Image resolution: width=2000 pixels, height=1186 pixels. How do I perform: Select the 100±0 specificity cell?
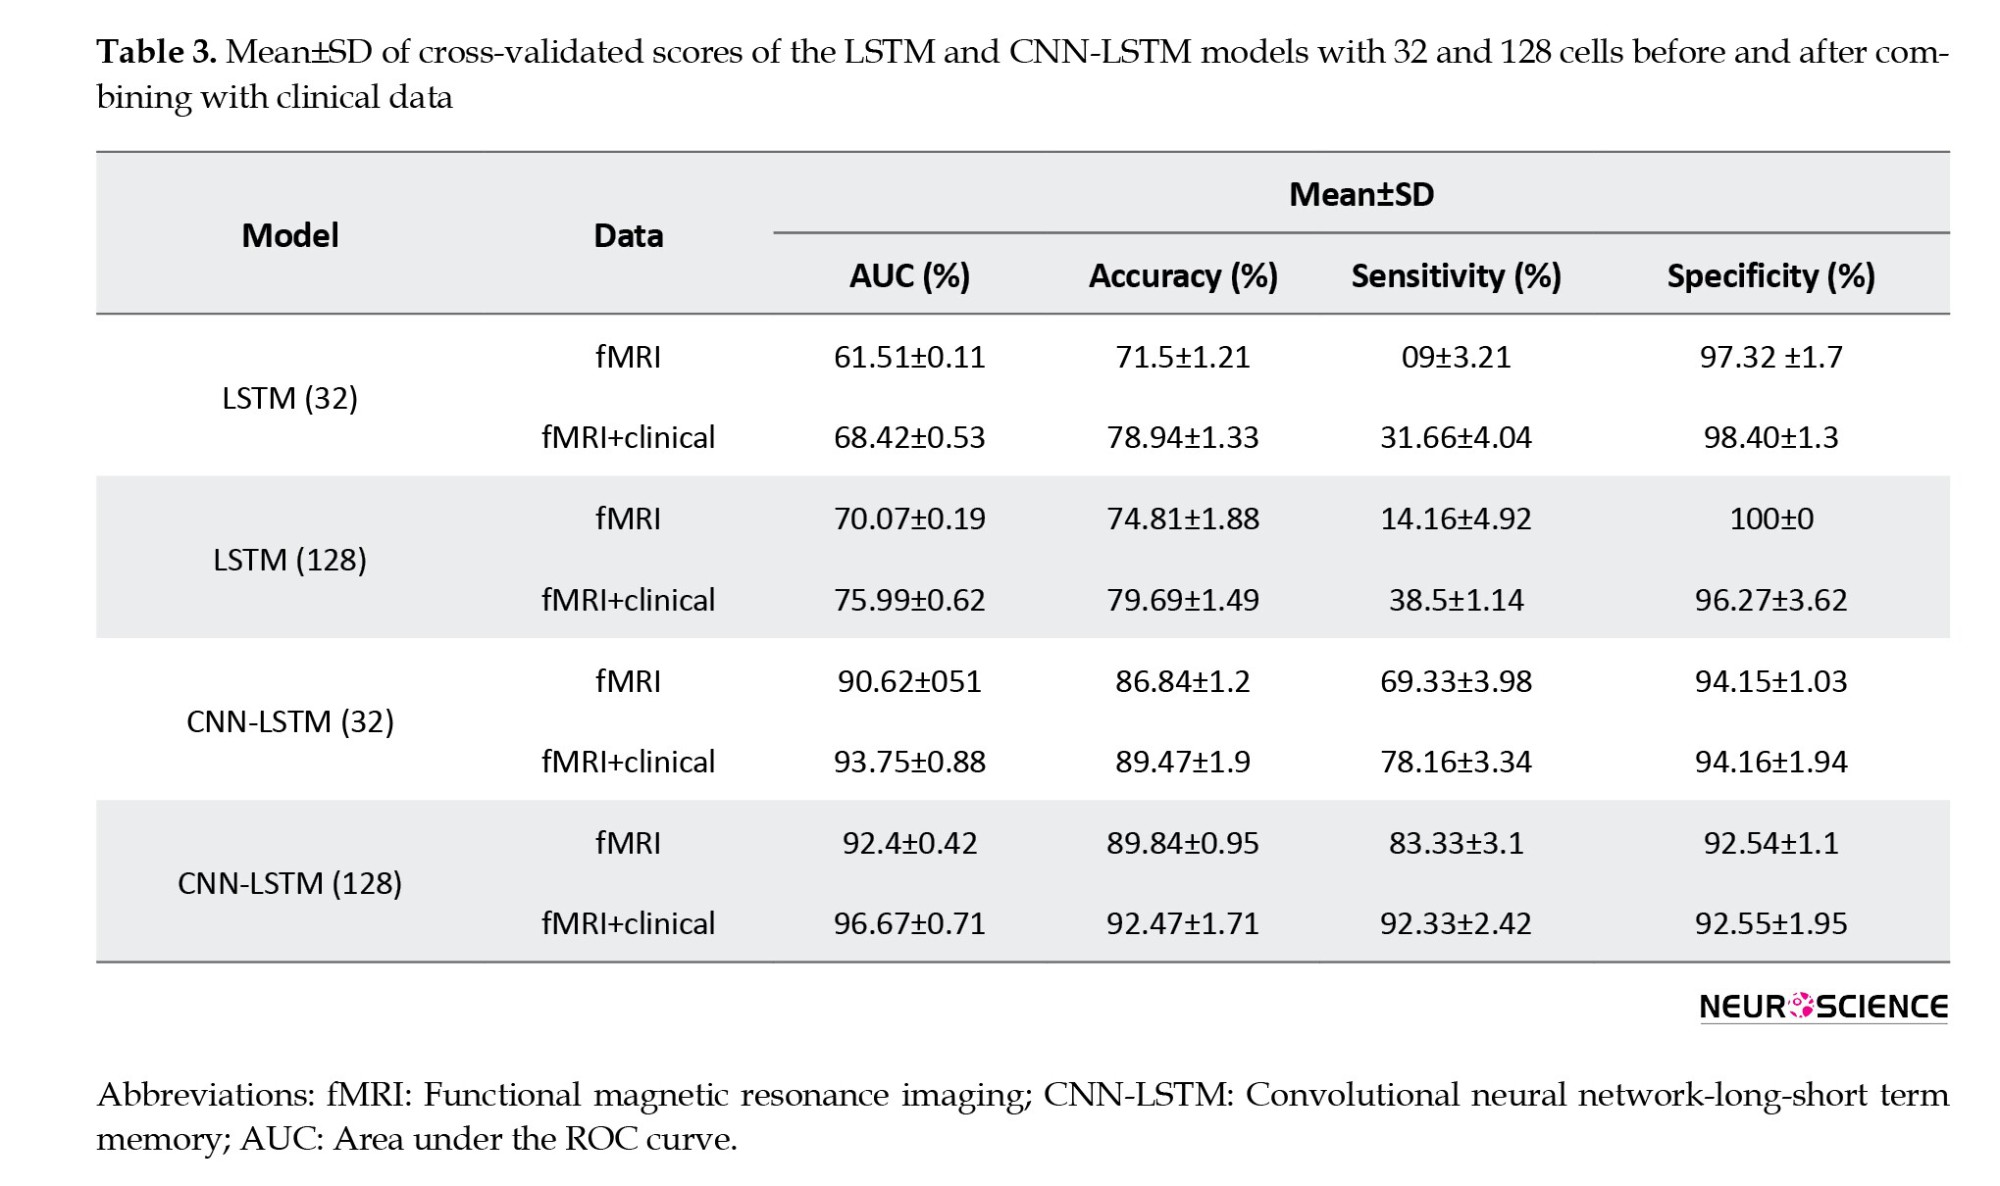1771,518
